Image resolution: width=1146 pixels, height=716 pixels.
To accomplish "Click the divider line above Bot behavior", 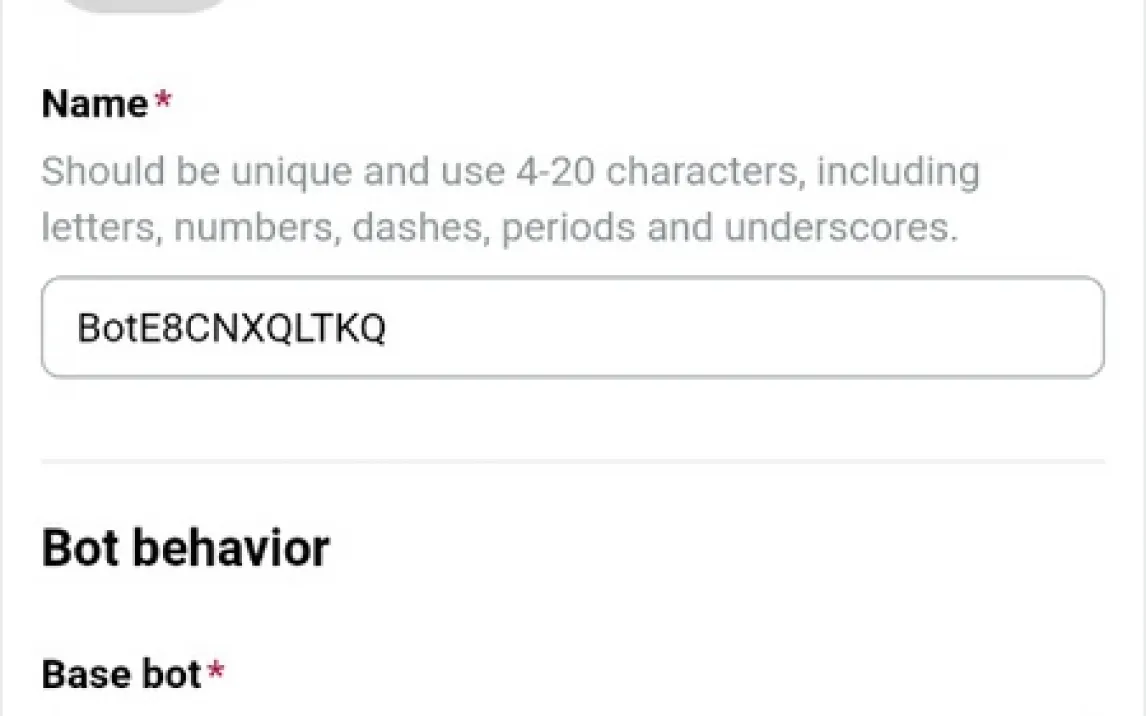I will 572,461.
